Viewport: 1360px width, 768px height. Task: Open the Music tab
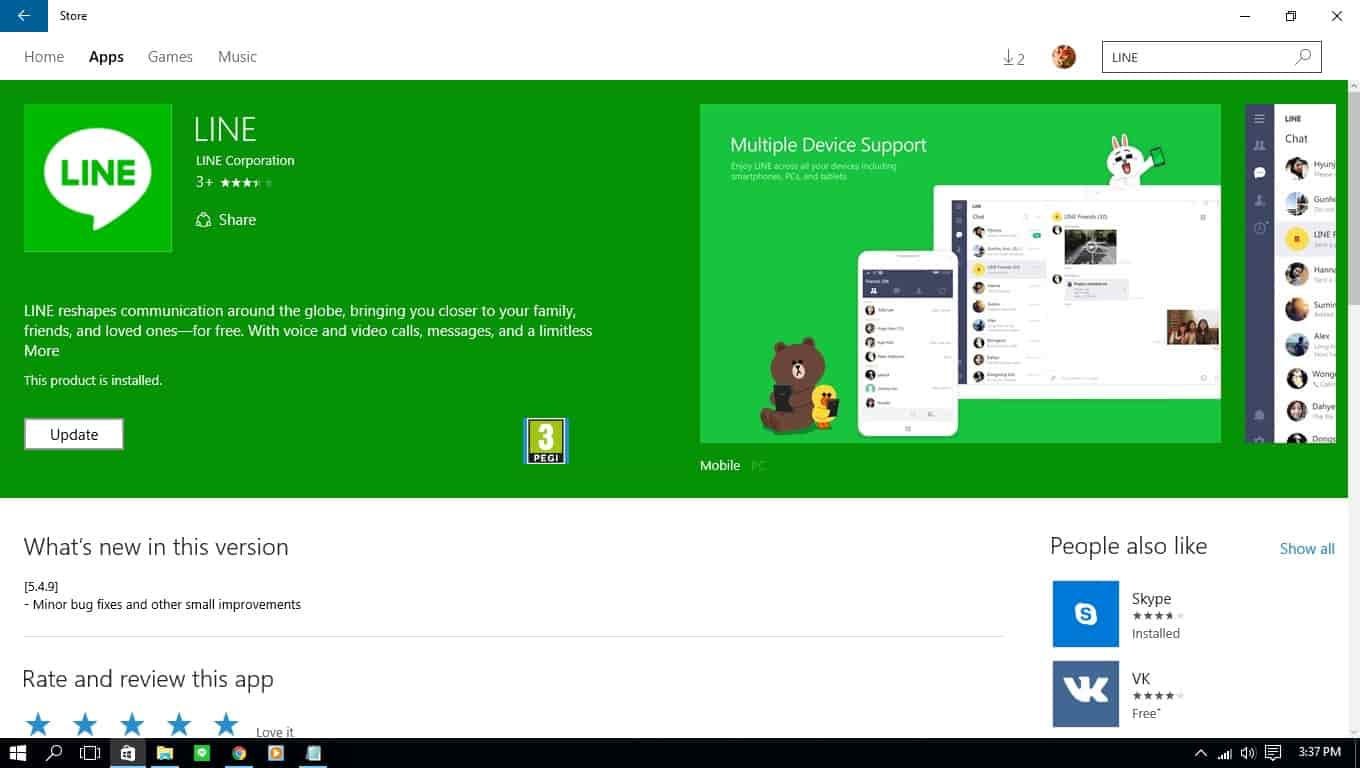237,57
